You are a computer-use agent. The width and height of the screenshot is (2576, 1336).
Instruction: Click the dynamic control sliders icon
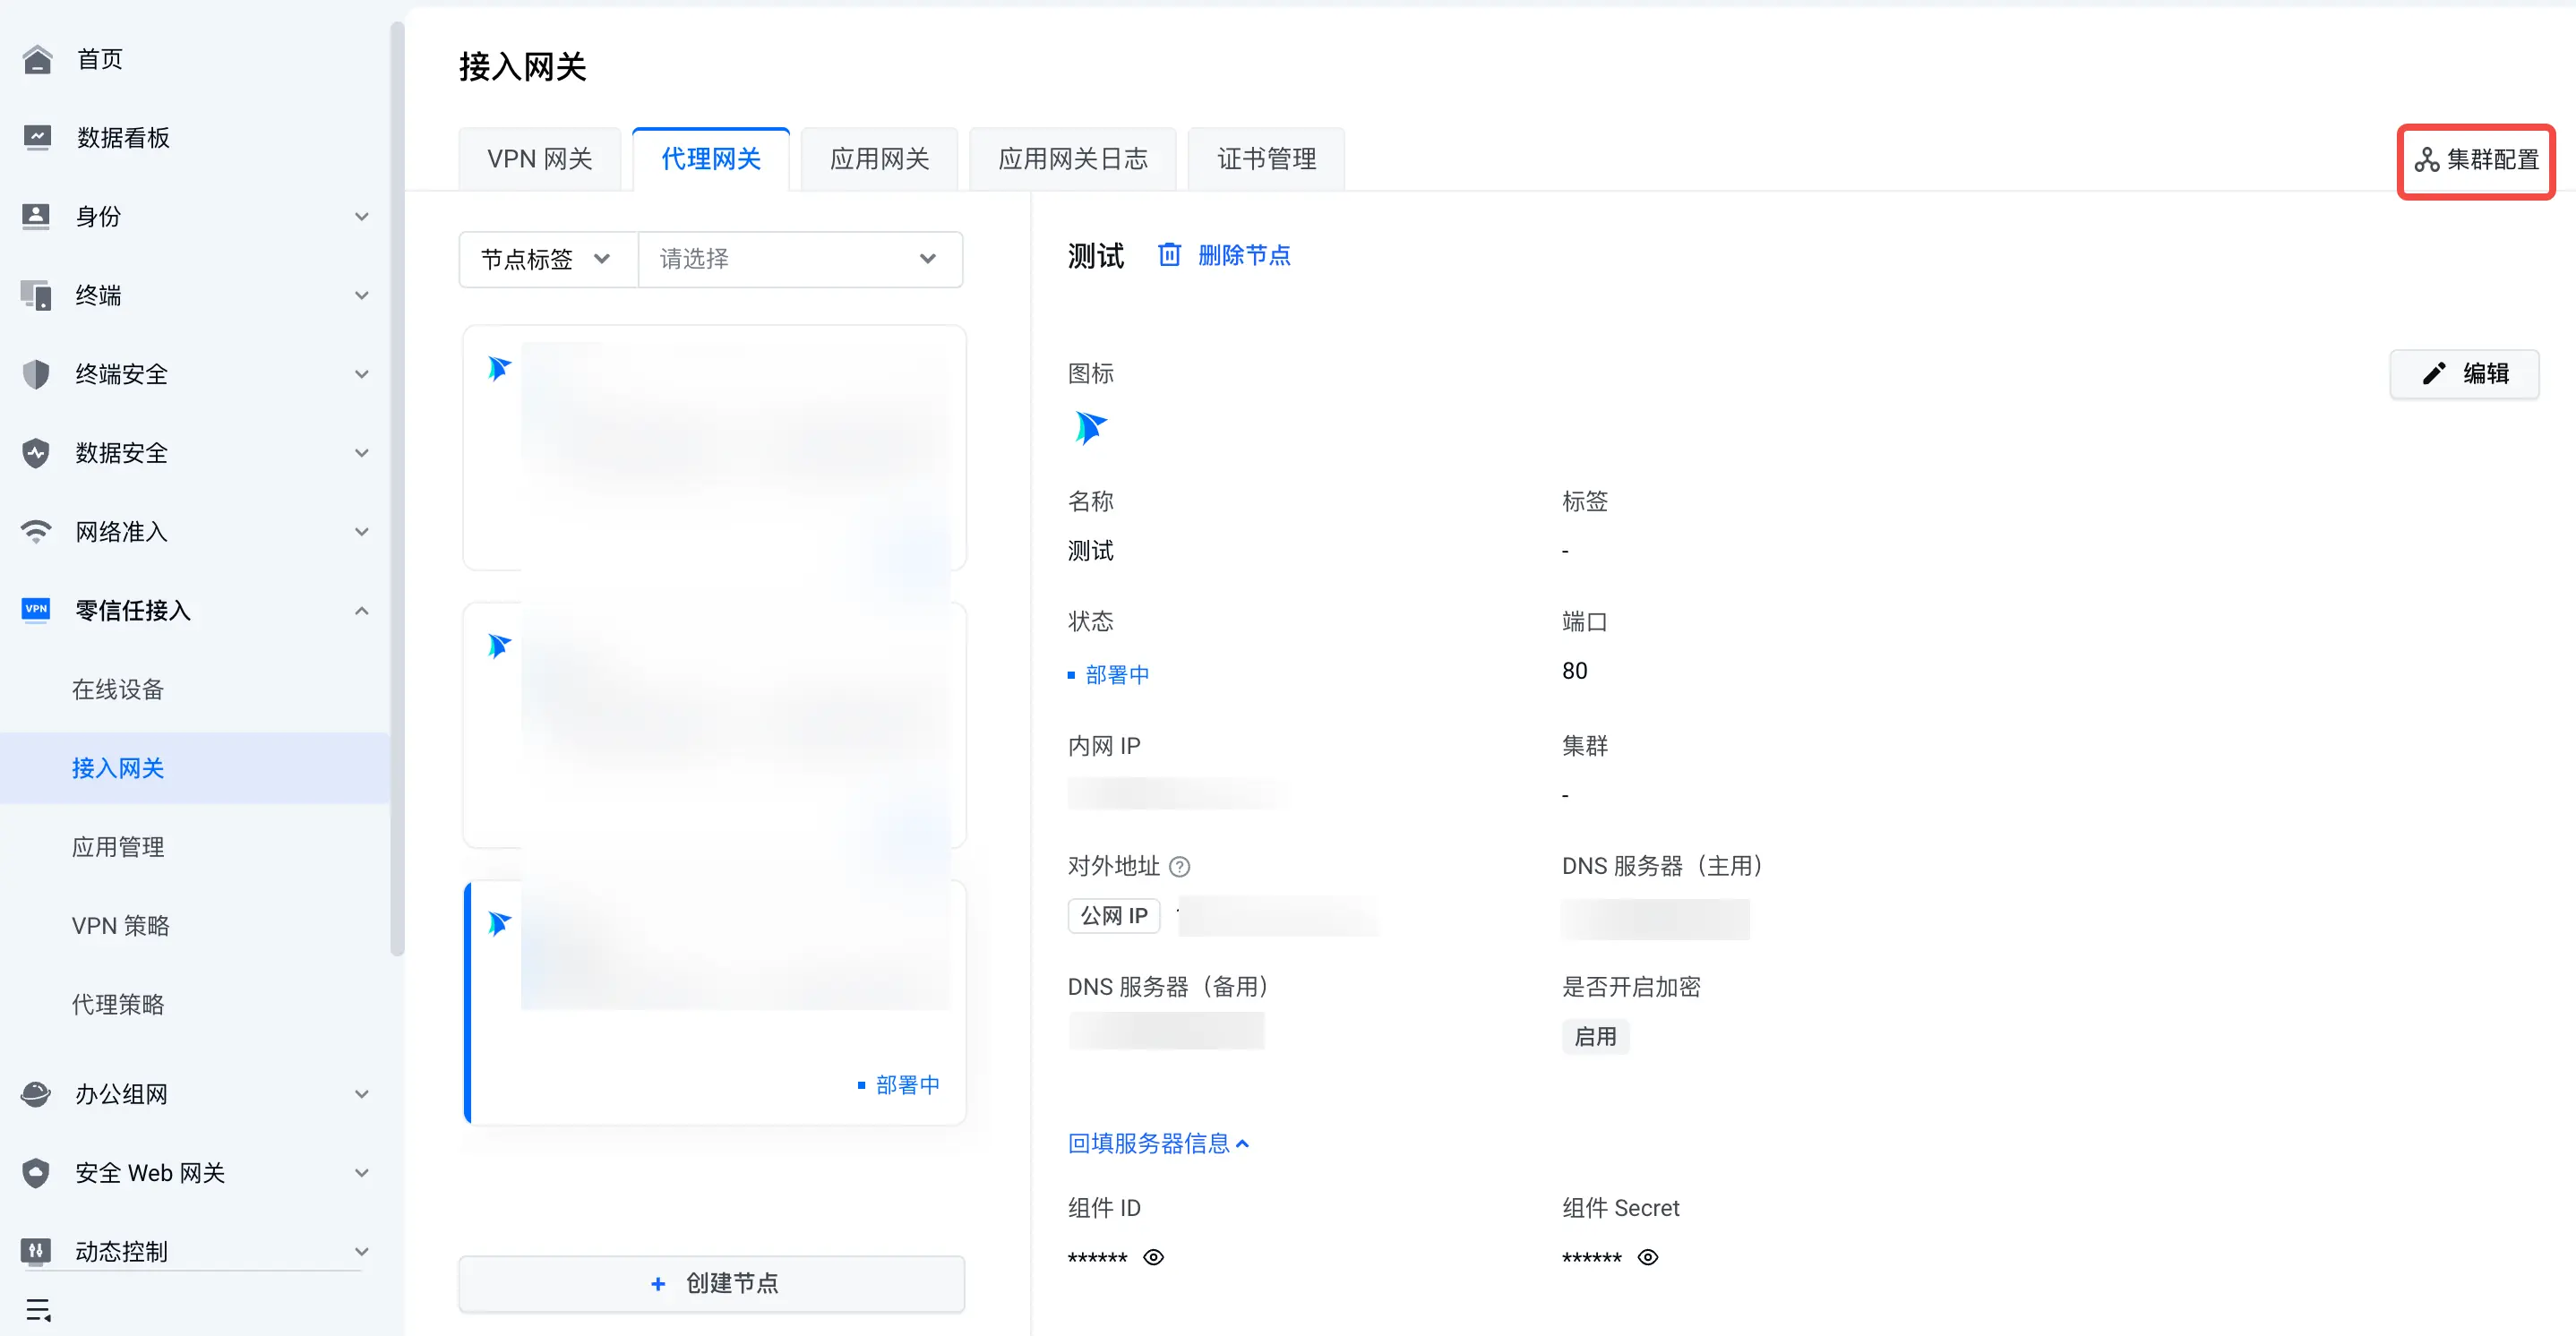[37, 1251]
